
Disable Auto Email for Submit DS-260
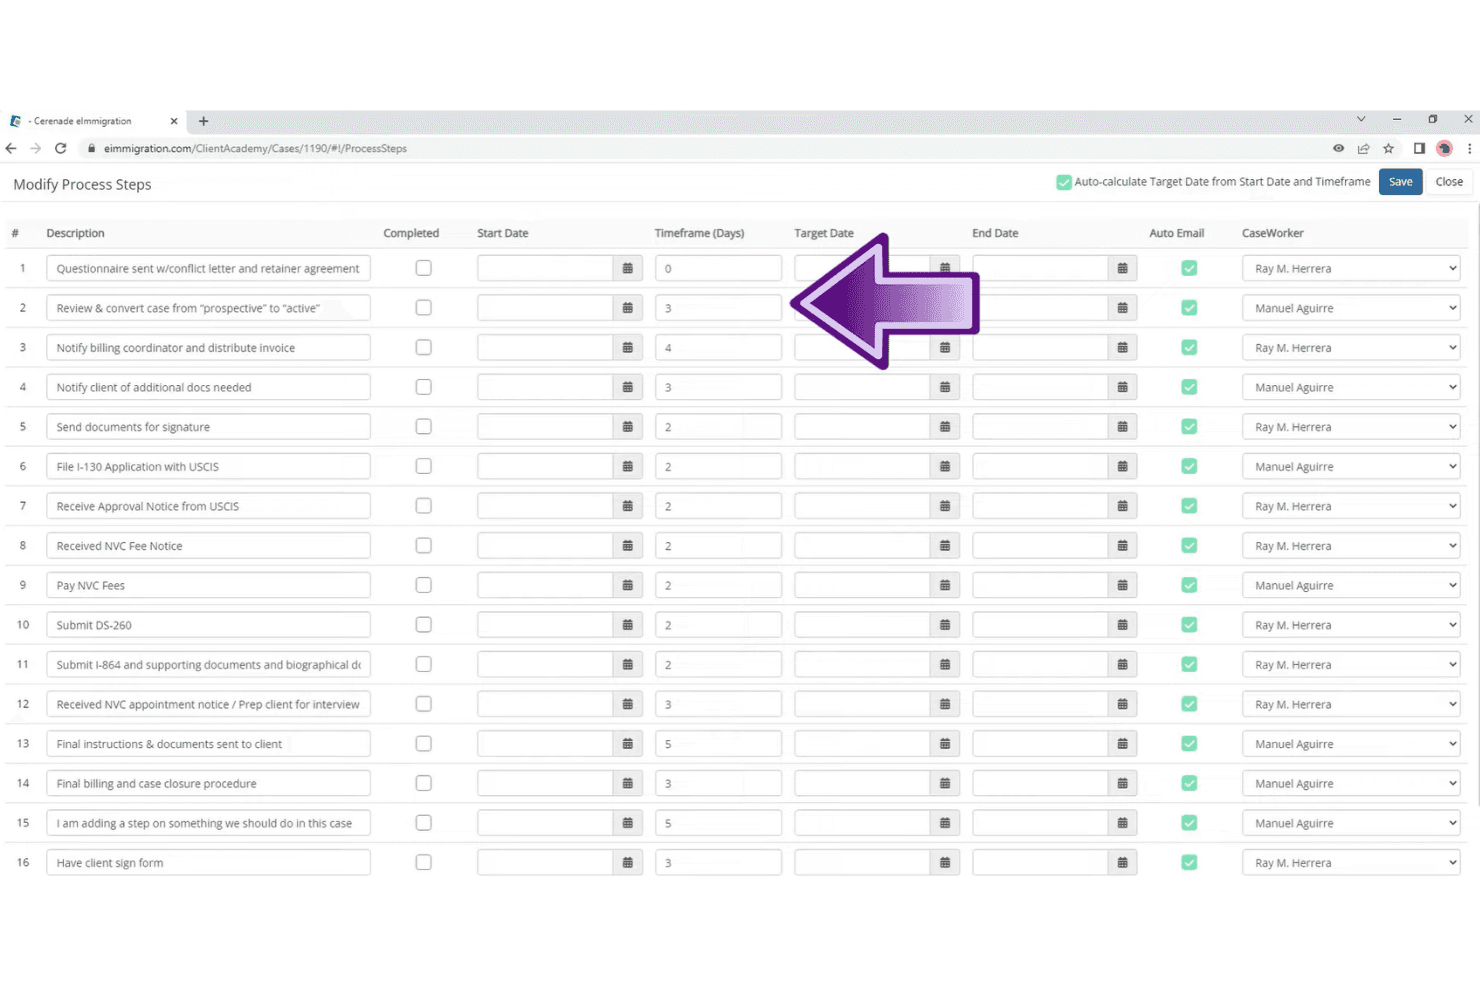[x=1189, y=625]
